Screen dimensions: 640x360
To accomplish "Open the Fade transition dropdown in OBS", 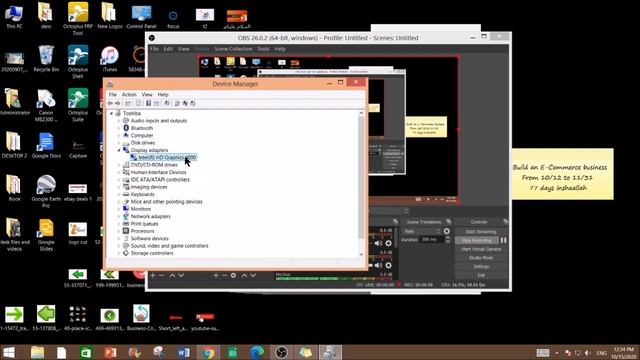I will [422, 231].
